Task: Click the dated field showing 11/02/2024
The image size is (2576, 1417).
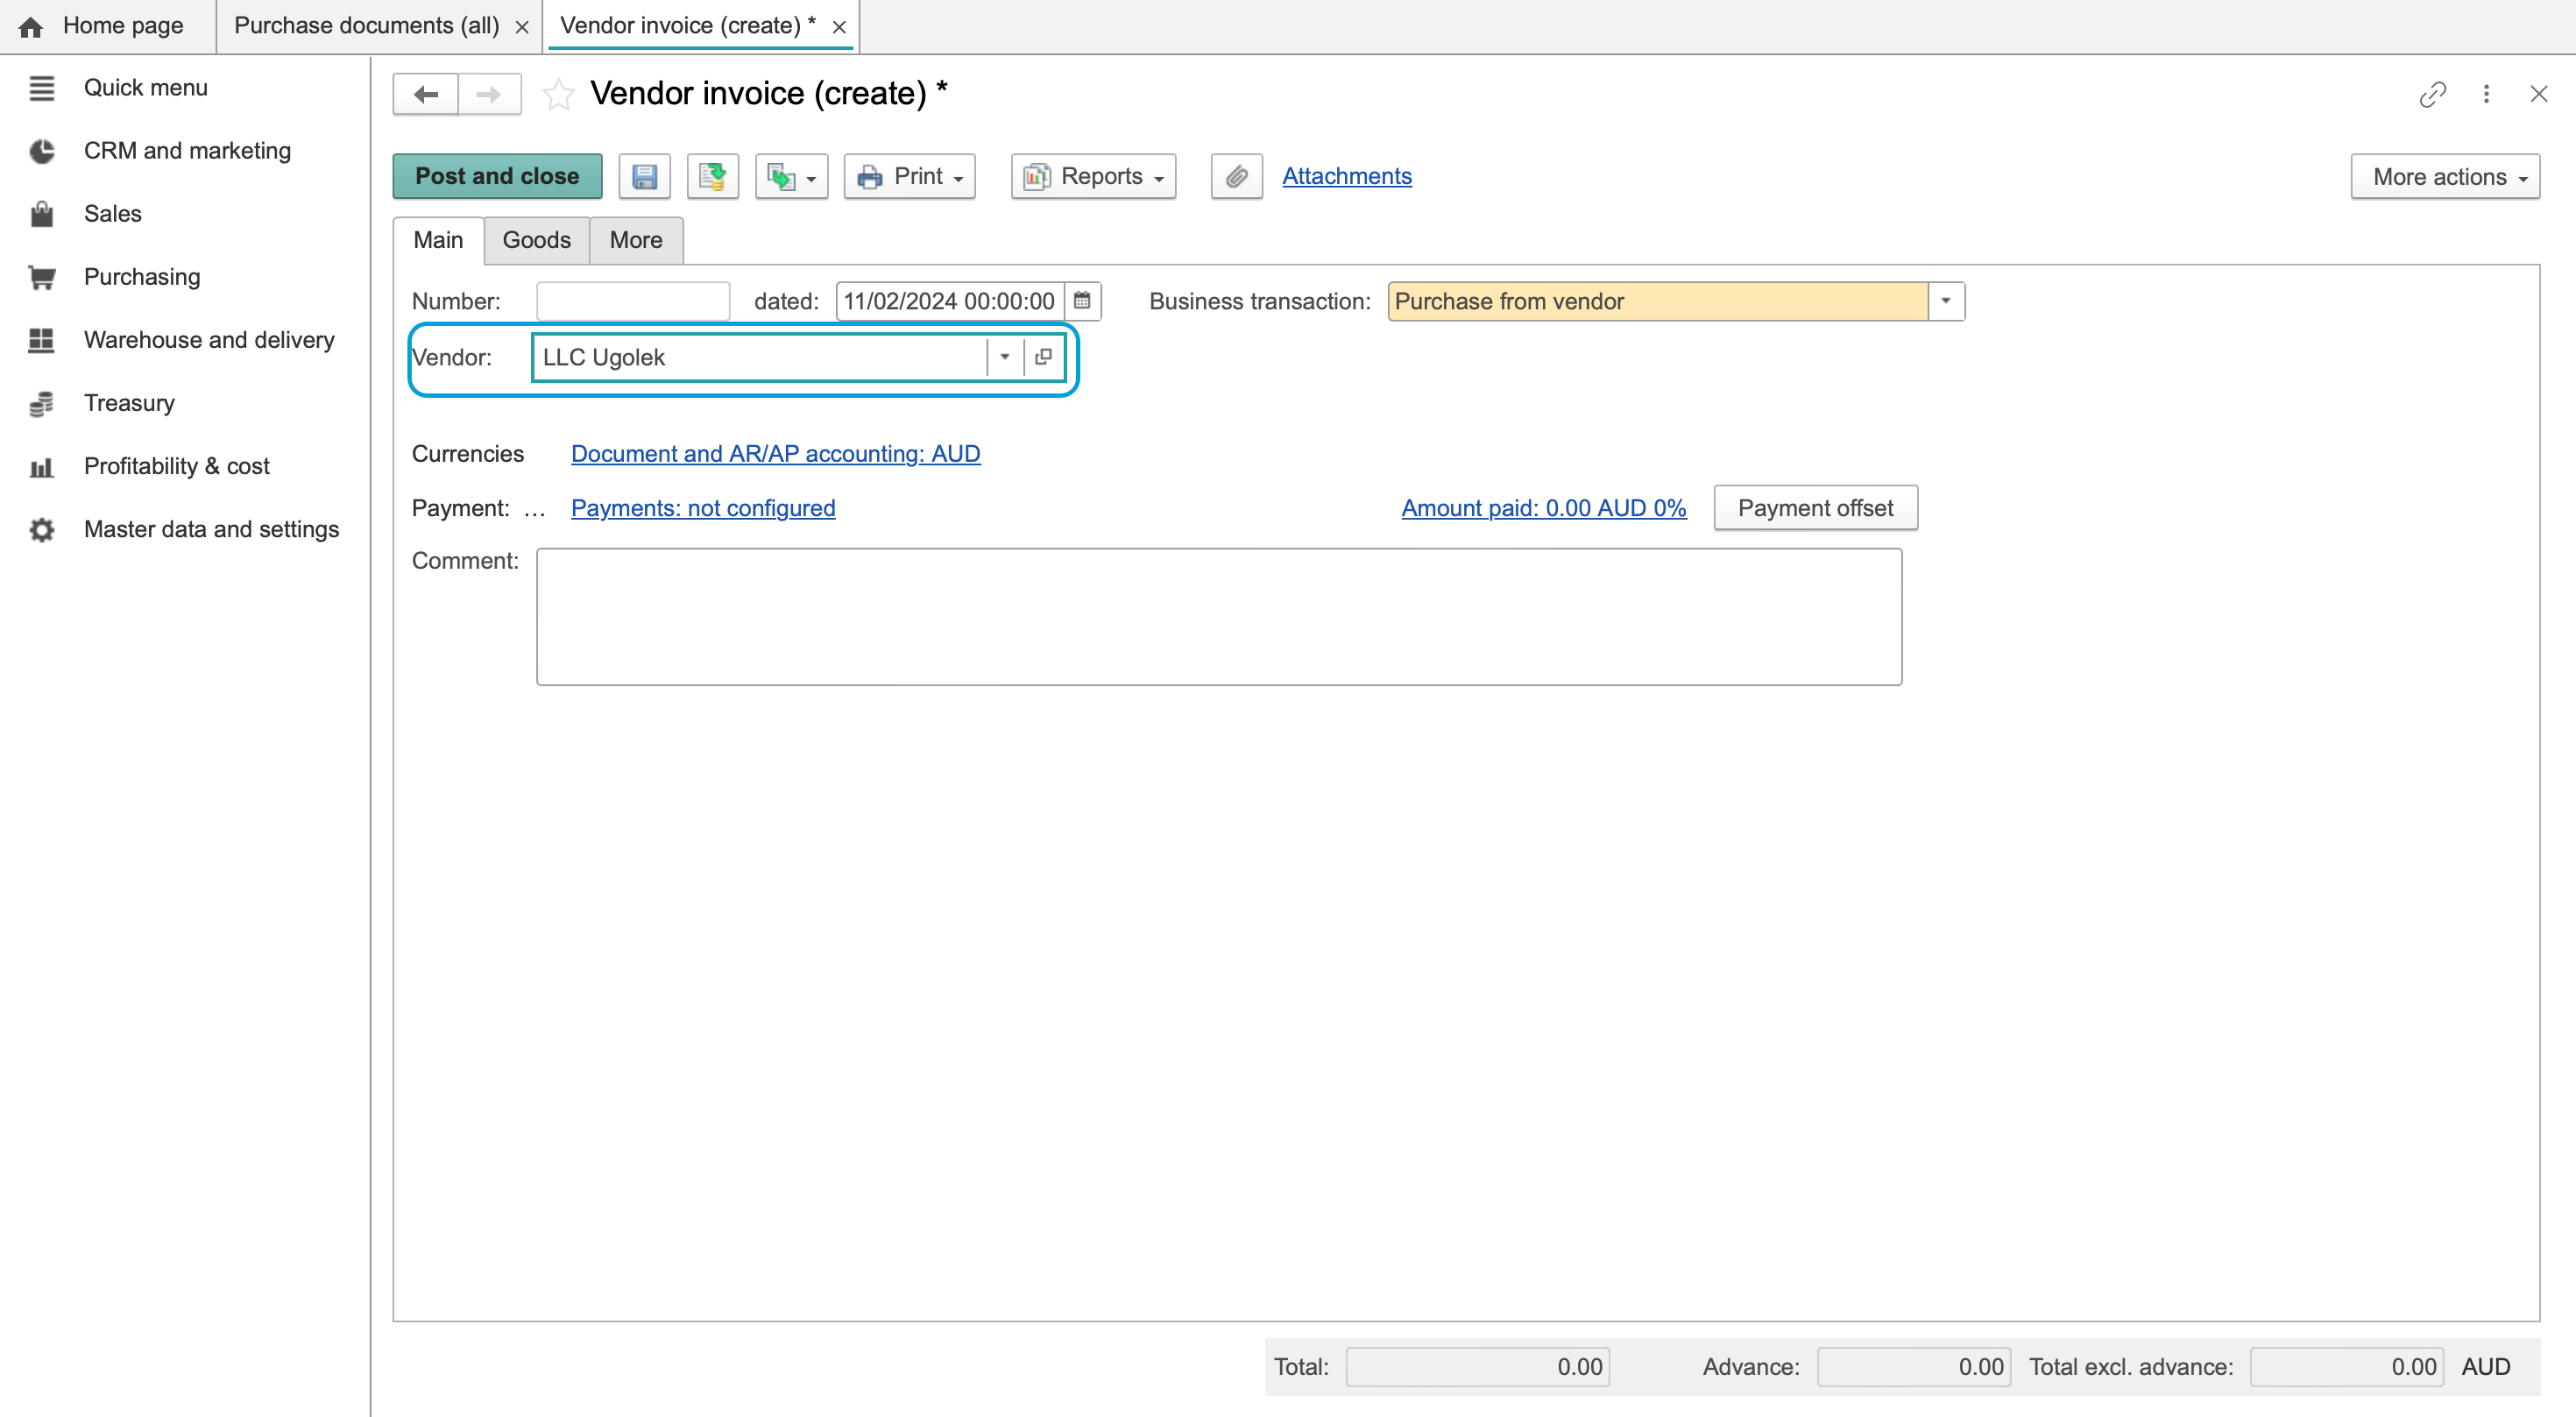Action: [949, 301]
